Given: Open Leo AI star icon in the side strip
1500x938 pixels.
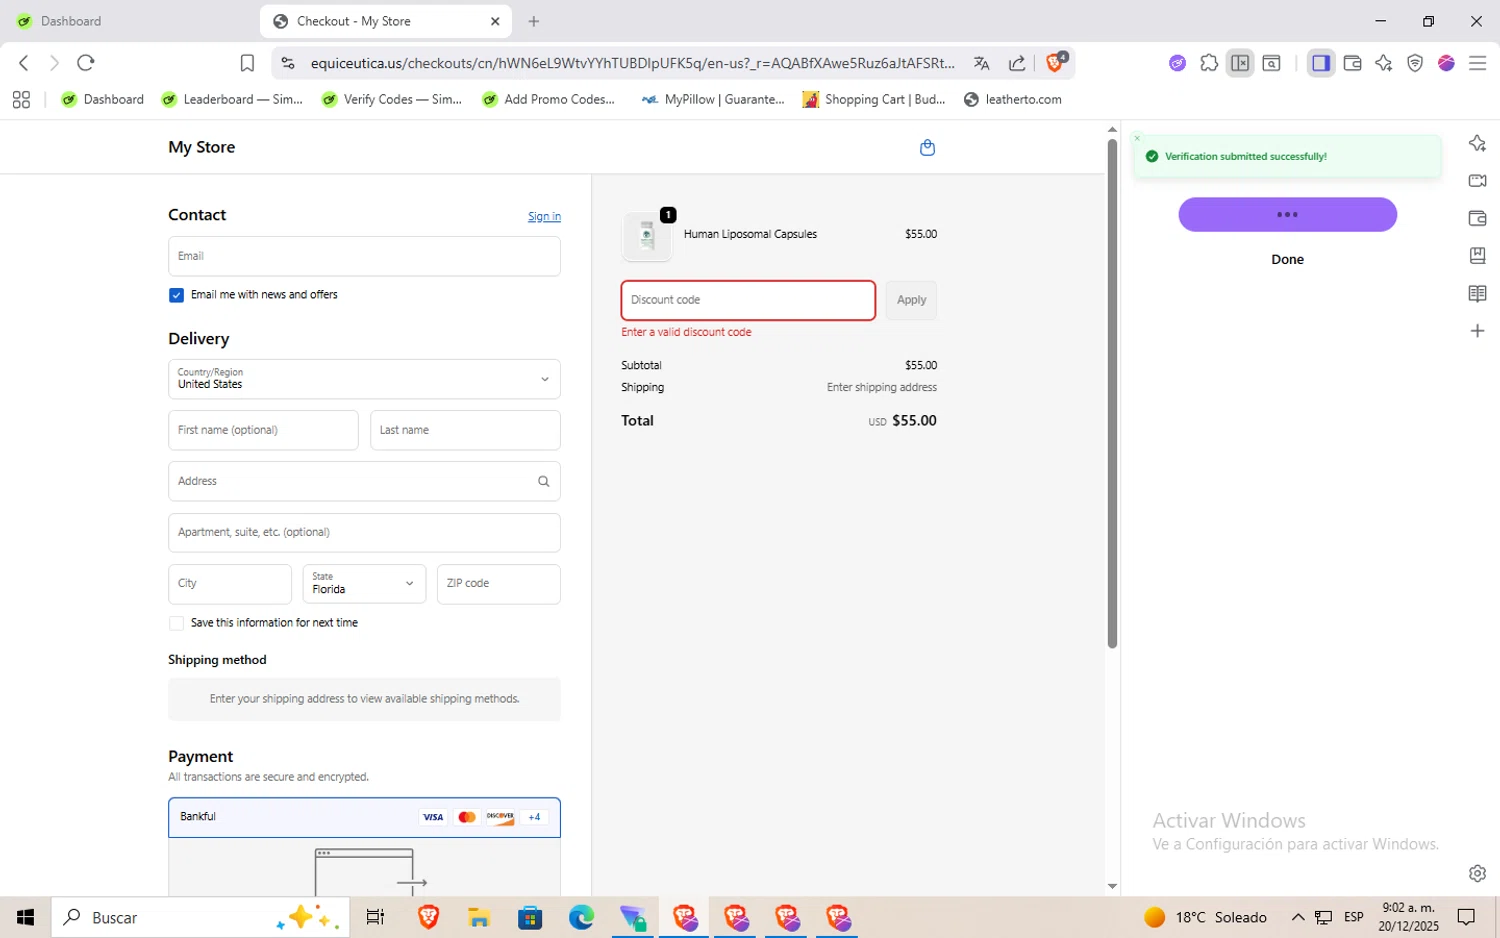Looking at the screenshot, I should click(x=1477, y=143).
